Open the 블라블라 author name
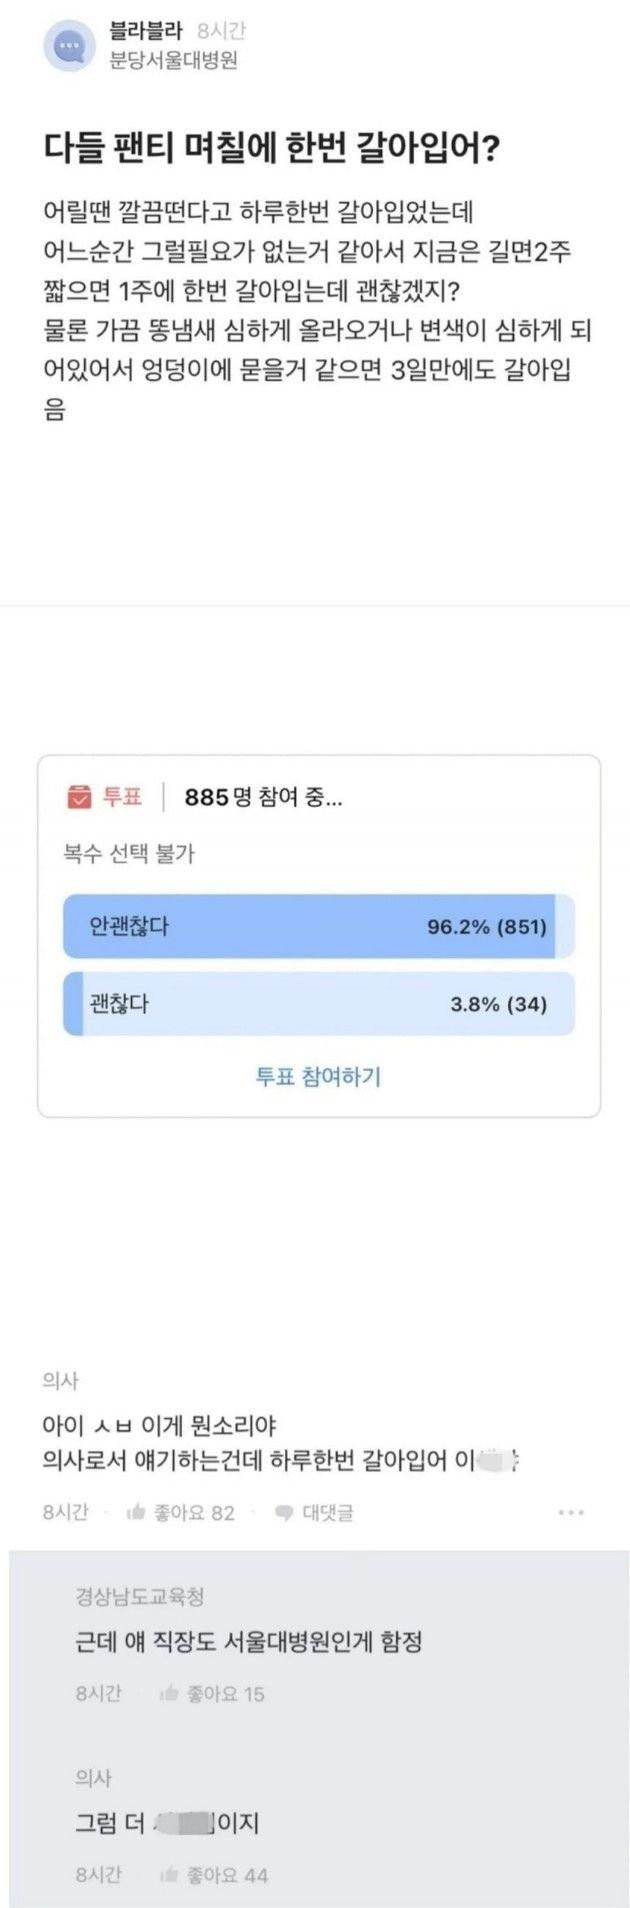Viewport: 630px width, 1908px height. (145, 31)
